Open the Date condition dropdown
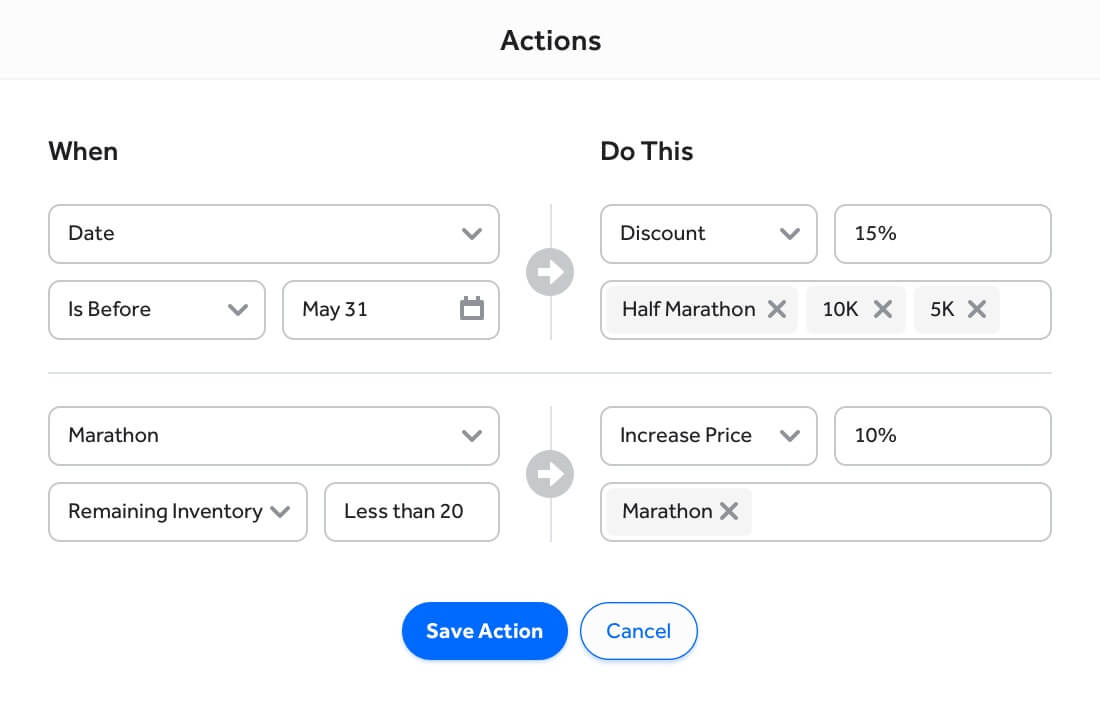The width and height of the screenshot is (1100, 708). [x=274, y=234]
